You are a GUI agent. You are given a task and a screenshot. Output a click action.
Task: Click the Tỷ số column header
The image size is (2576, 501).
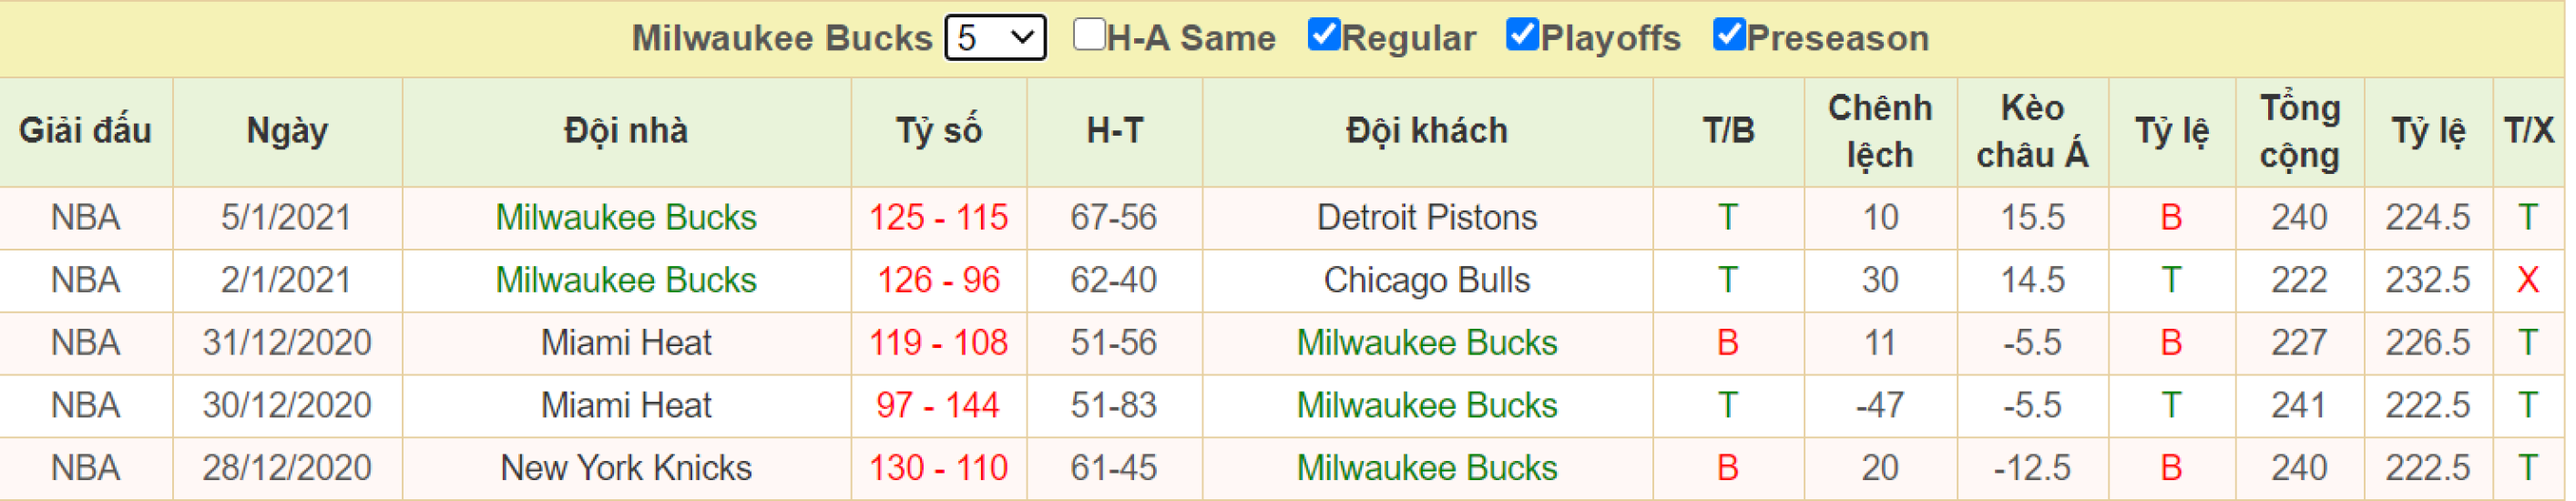(x=938, y=131)
